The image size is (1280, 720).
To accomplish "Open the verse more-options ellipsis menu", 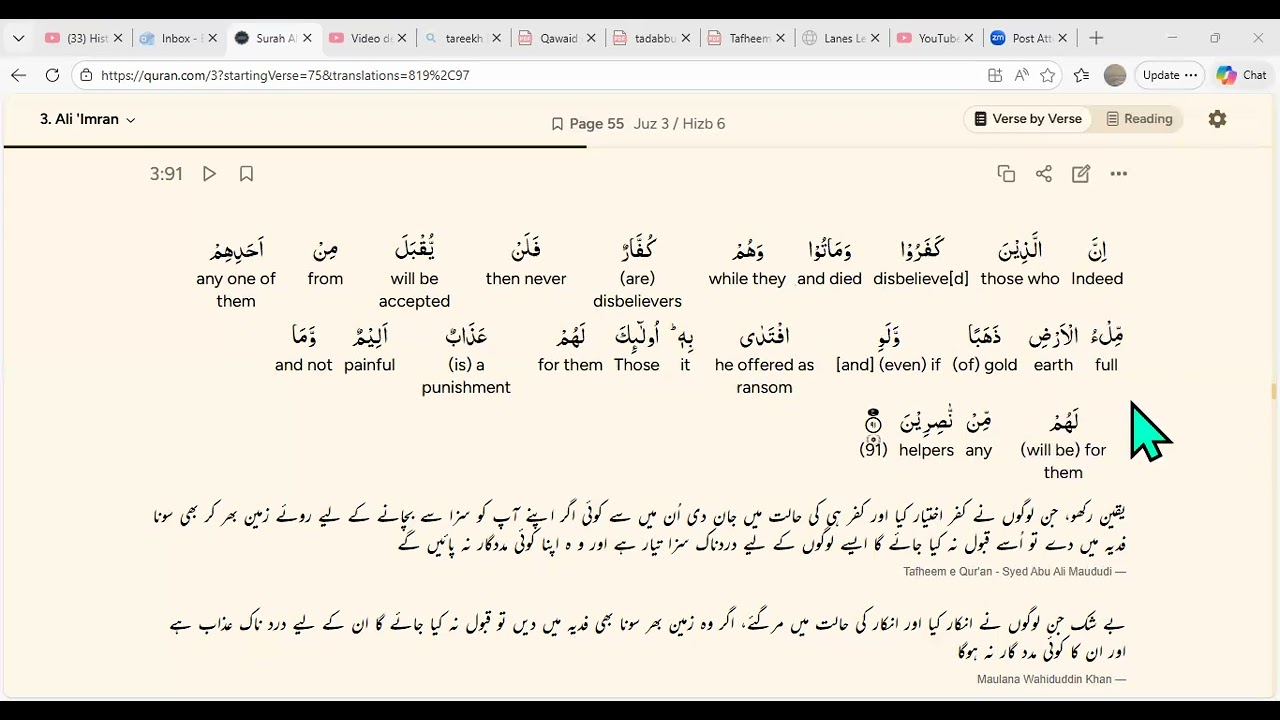I will [1119, 174].
